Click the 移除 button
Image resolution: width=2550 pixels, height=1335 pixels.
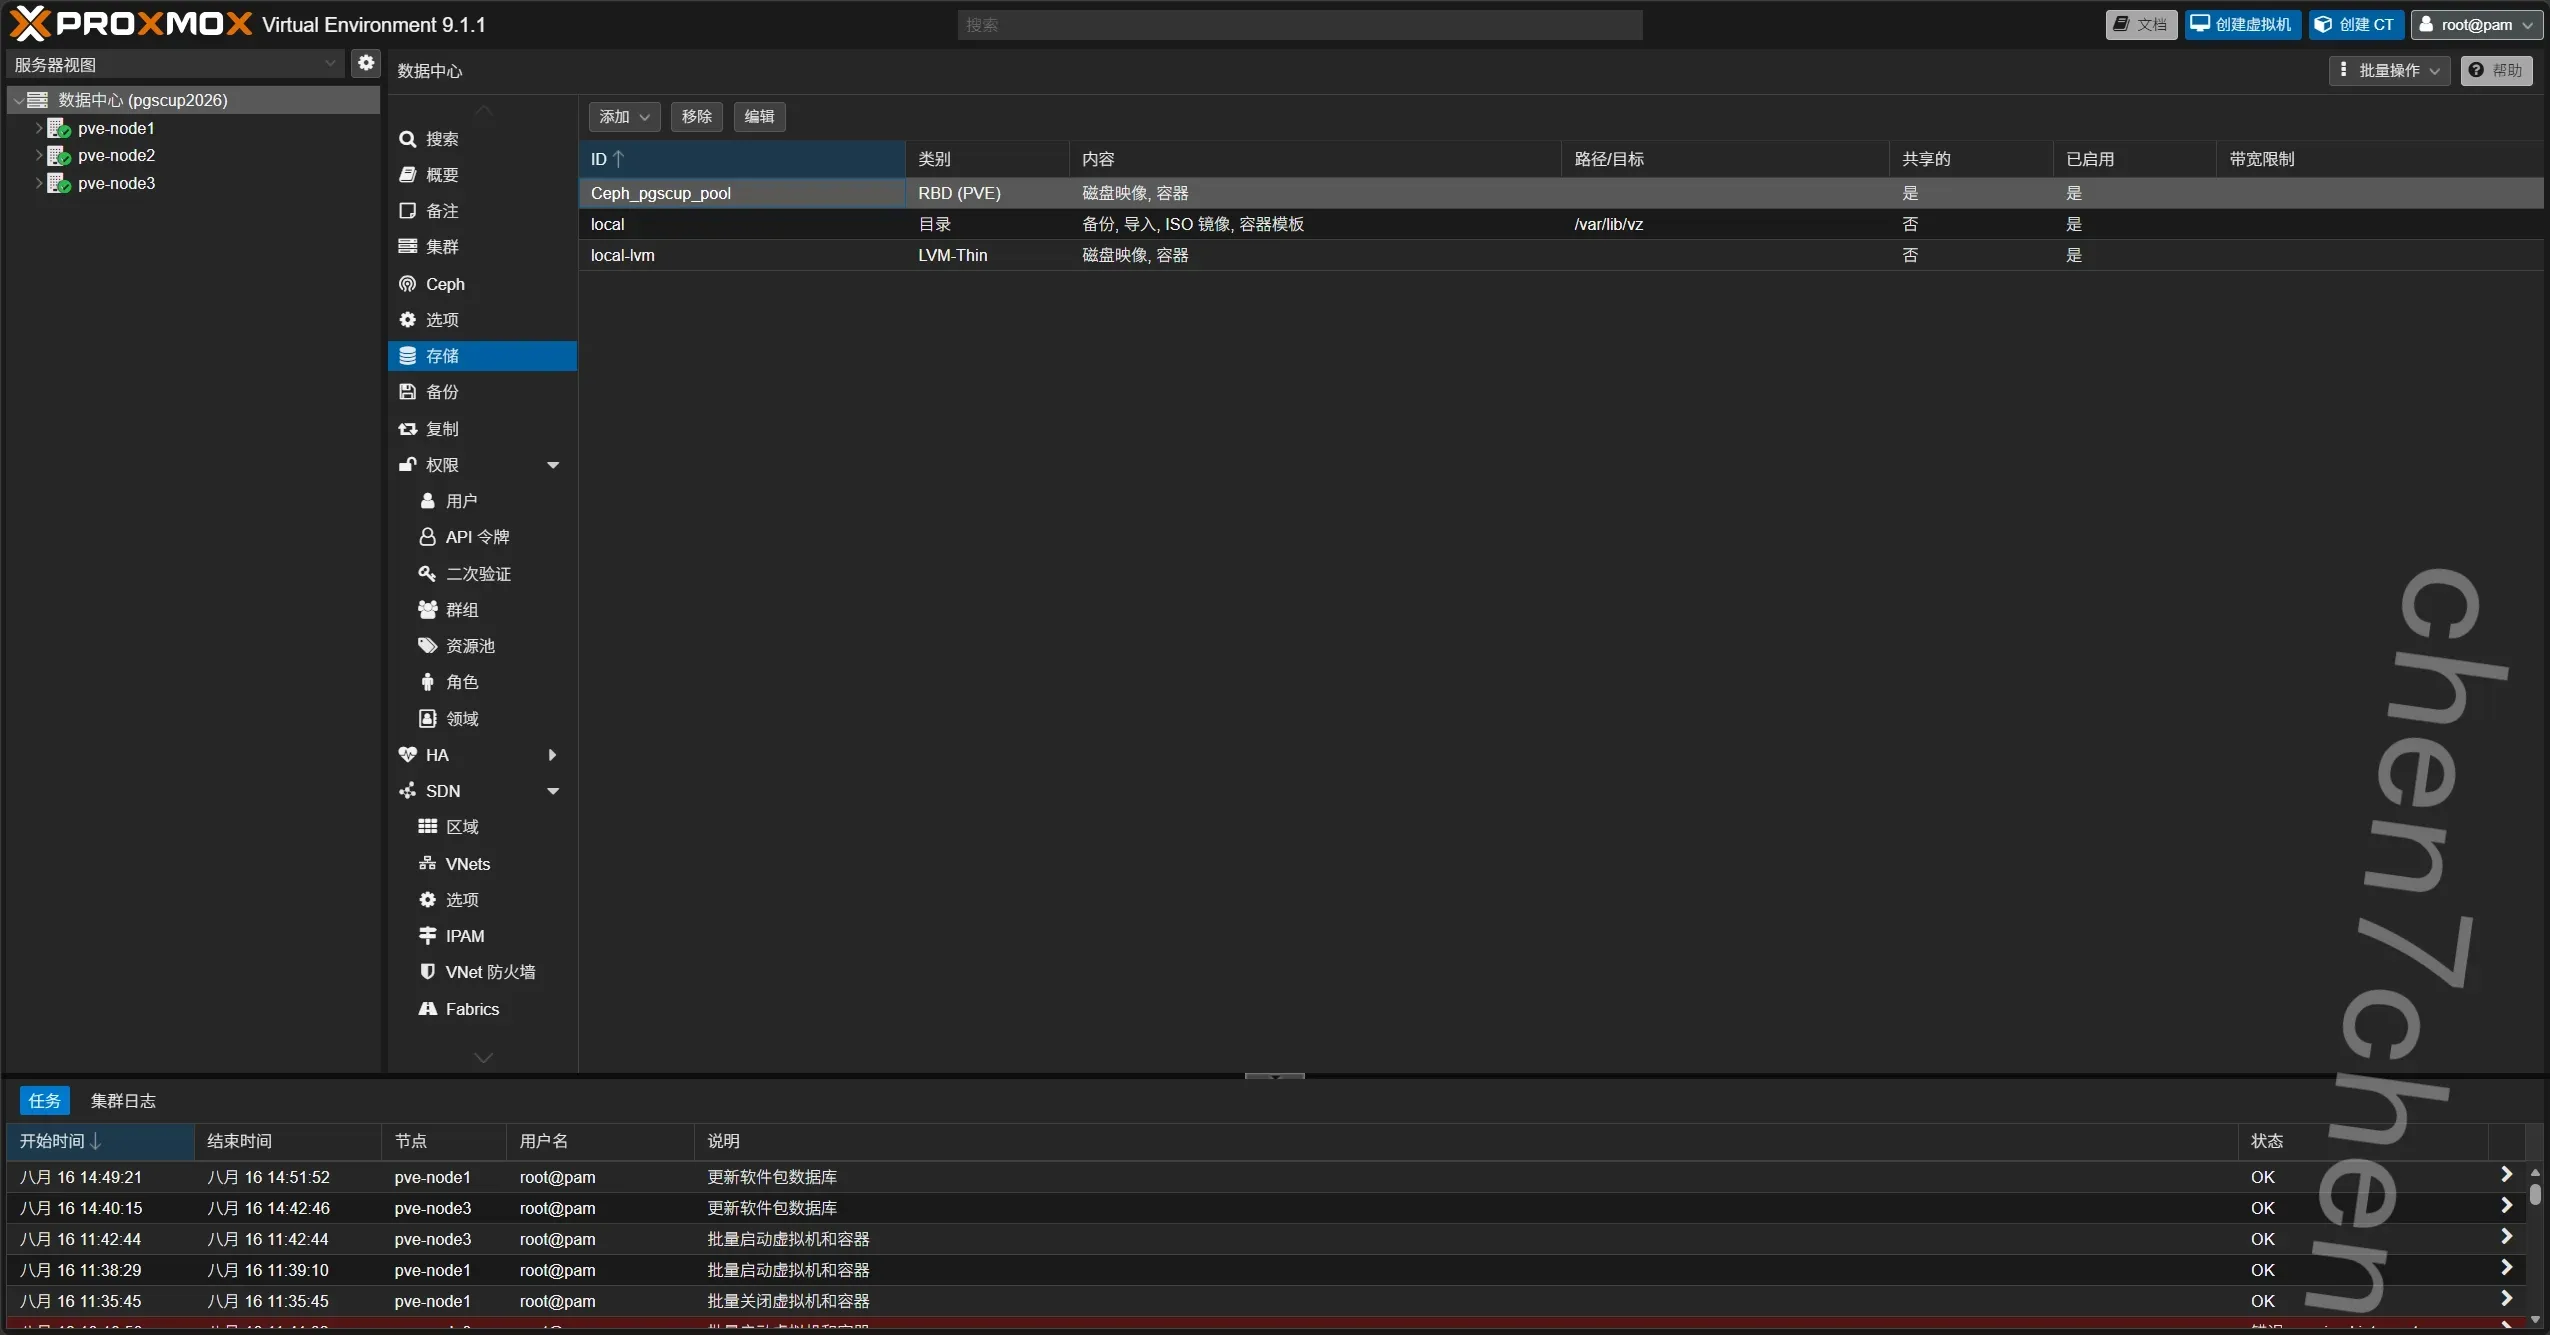coord(697,117)
